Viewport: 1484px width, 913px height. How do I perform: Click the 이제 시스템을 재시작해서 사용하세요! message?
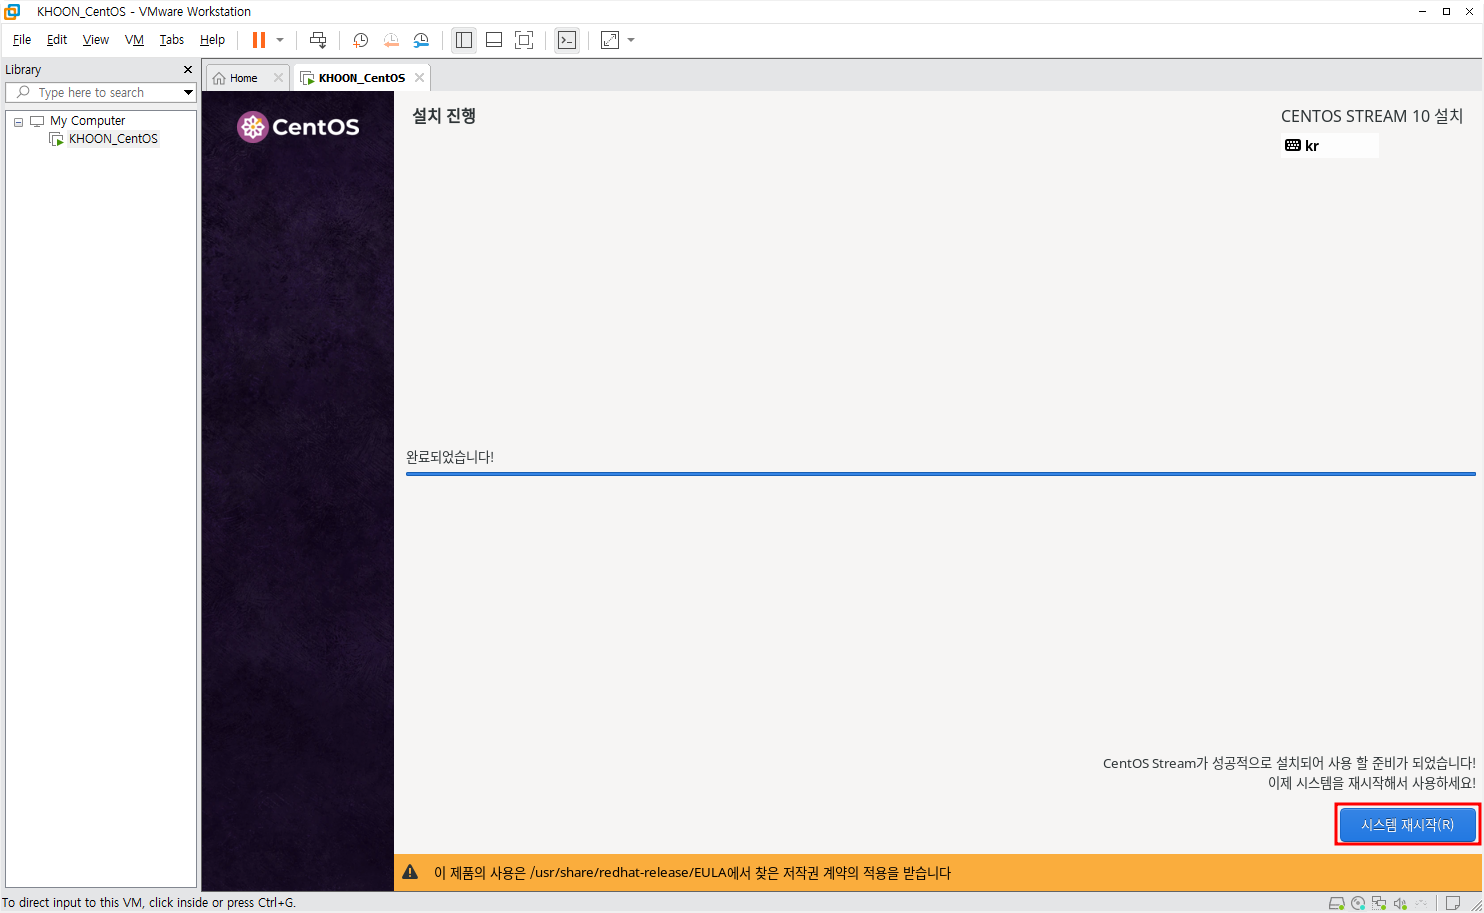pyautogui.click(x=1371, y=783)
